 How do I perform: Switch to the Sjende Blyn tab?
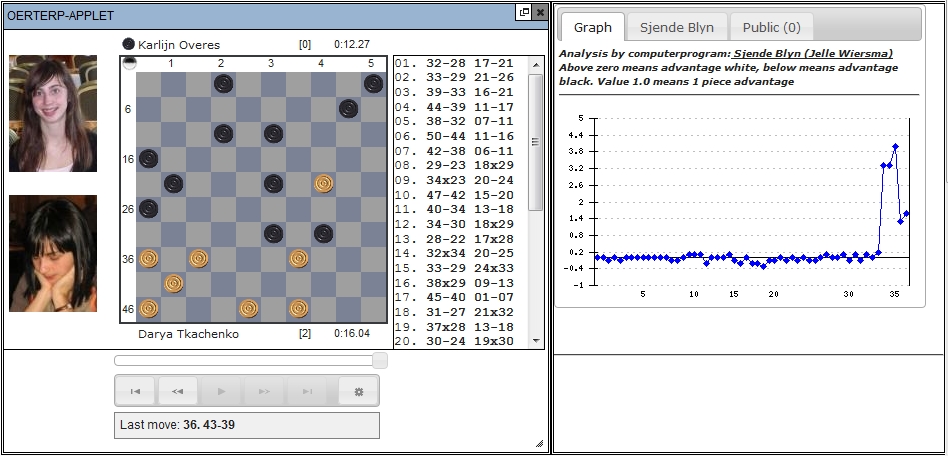tap(677, 28)
